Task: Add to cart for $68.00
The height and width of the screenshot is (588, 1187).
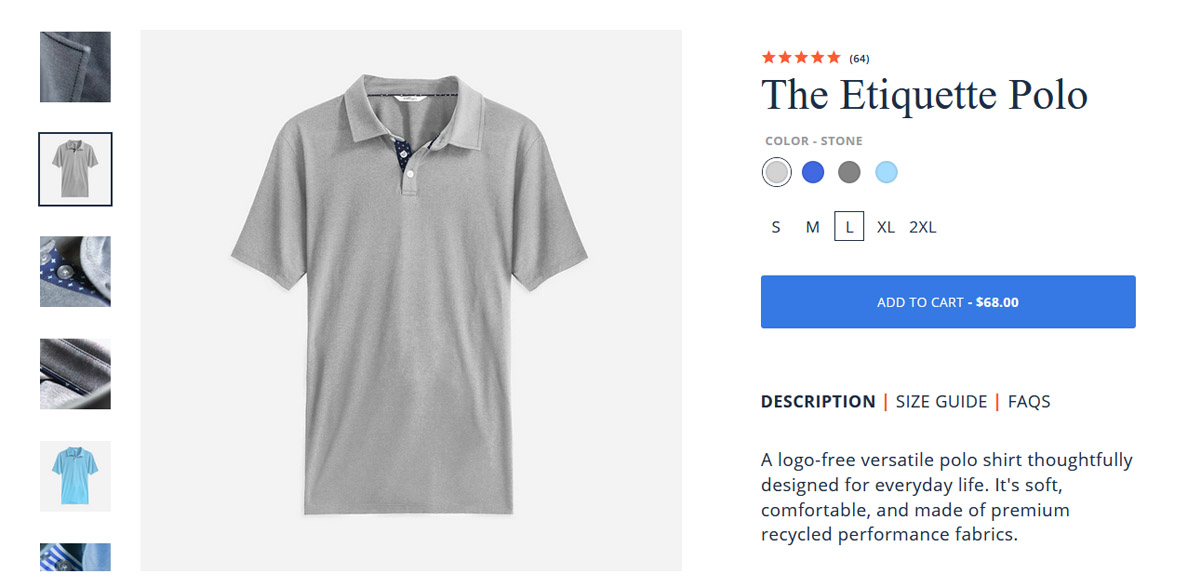Action: tap(948, 302)
